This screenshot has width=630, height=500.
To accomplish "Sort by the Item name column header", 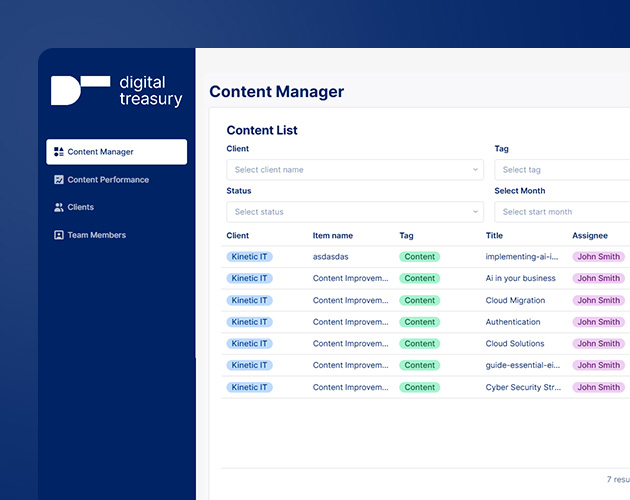I will pyautogui.click(x=333, y=236).
